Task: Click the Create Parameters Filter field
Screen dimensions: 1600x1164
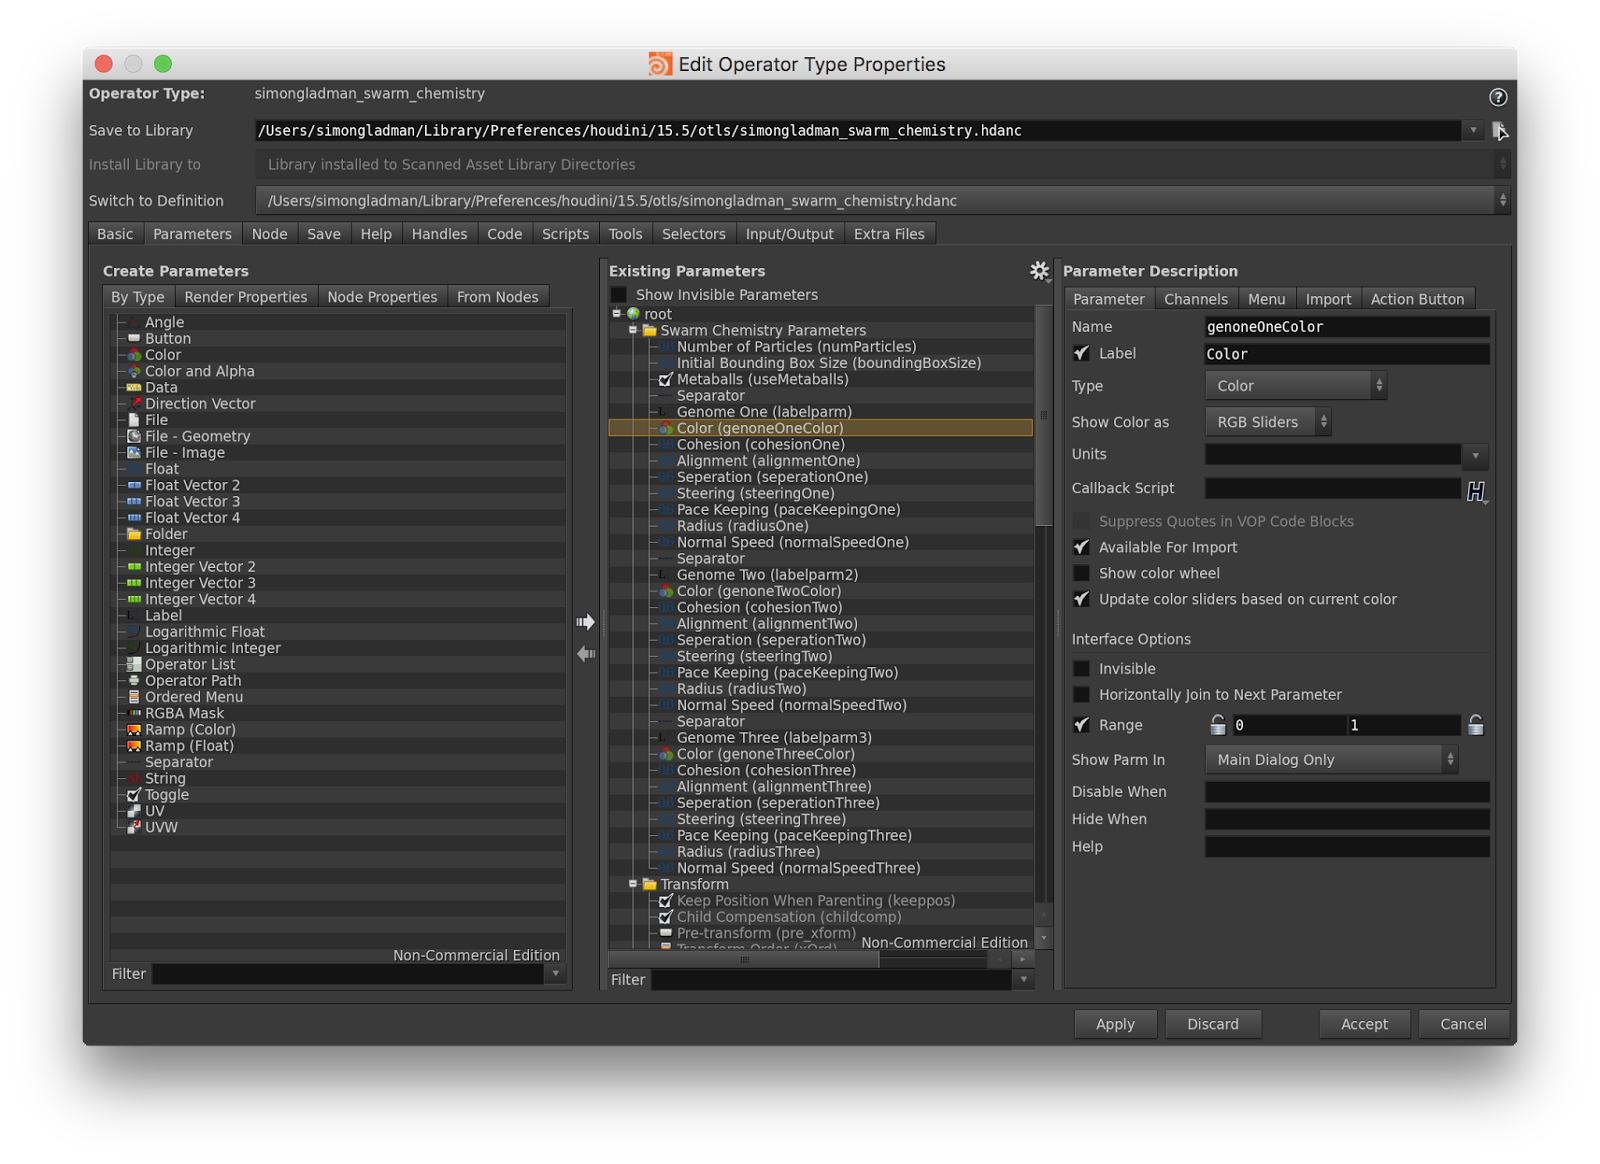Action: [348, 974]
